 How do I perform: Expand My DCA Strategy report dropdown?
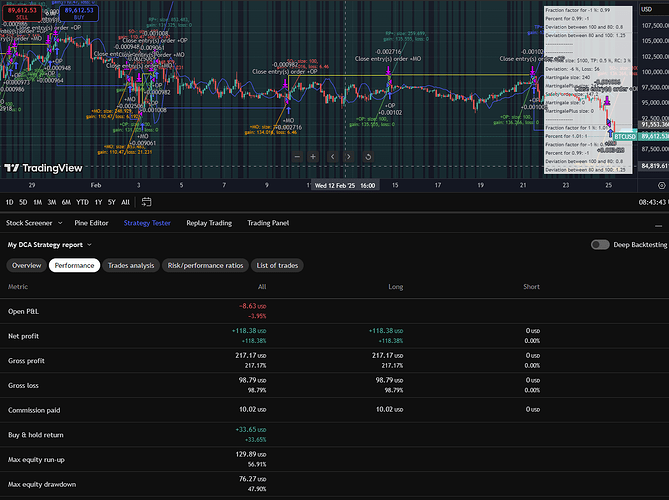[x=49, y=244]
